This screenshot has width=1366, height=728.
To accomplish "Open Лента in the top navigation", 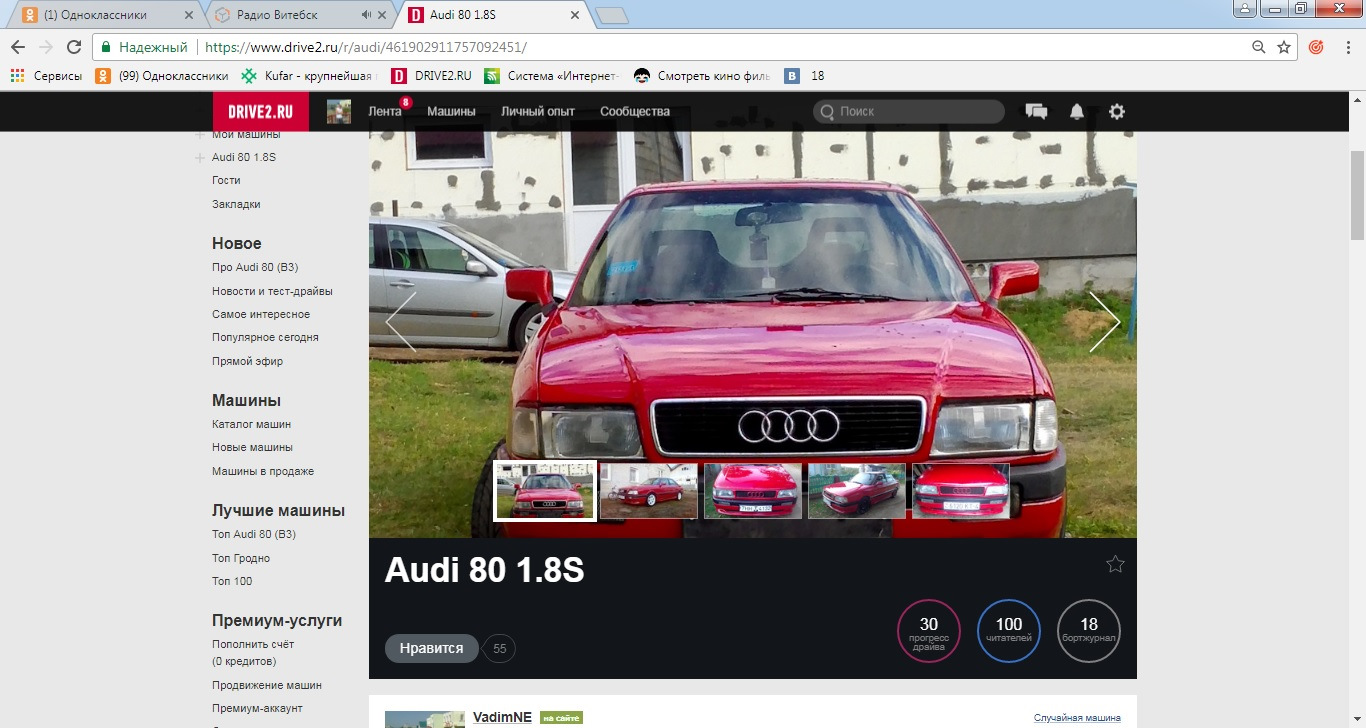I will click(x=385, y=111).
